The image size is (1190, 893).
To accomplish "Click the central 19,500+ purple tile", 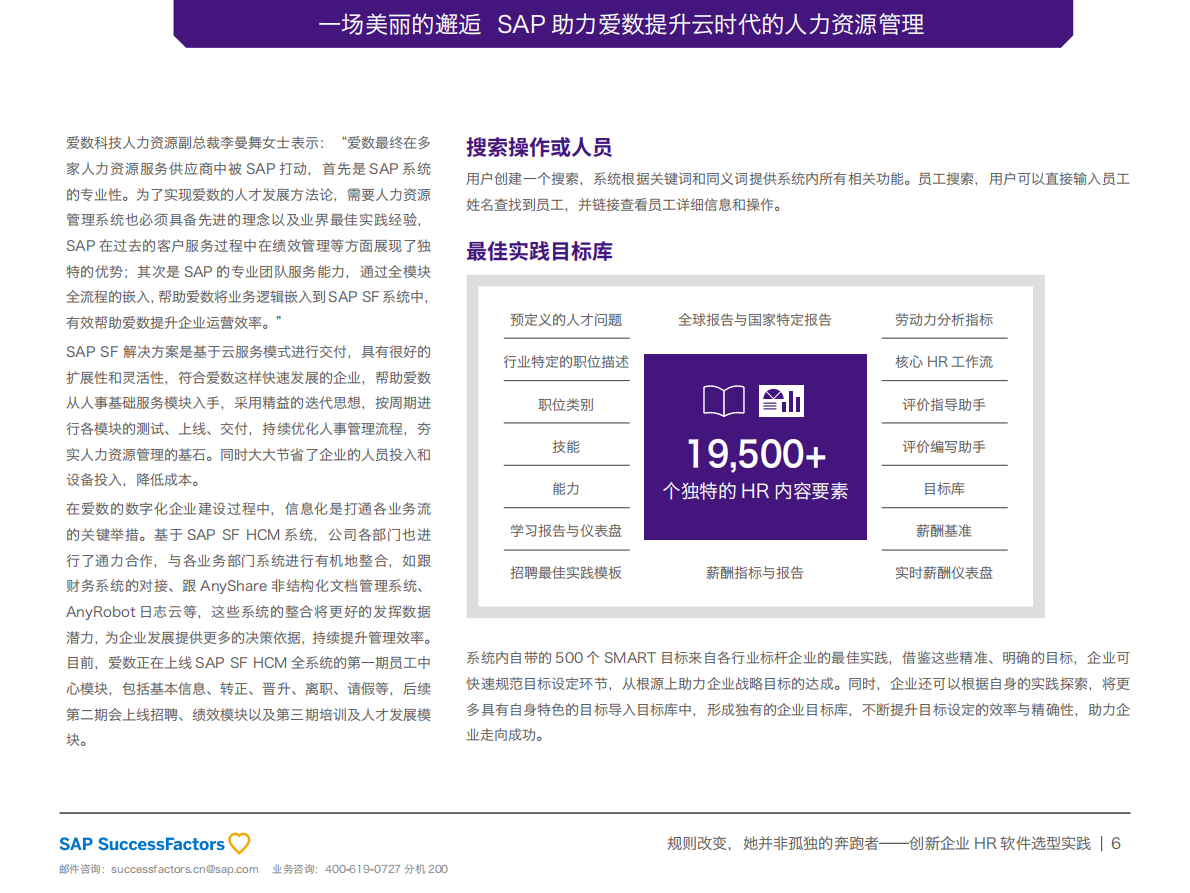I will [755, 445].
